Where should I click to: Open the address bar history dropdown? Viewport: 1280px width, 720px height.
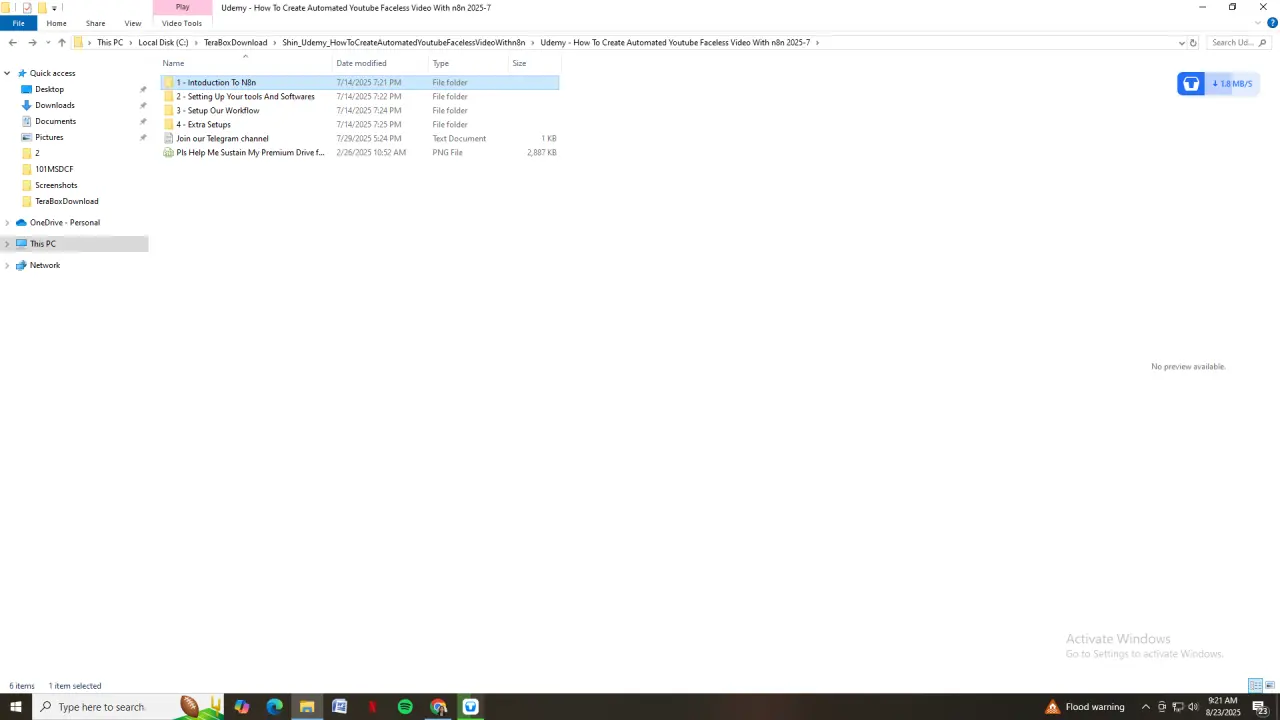[1181, 43]
